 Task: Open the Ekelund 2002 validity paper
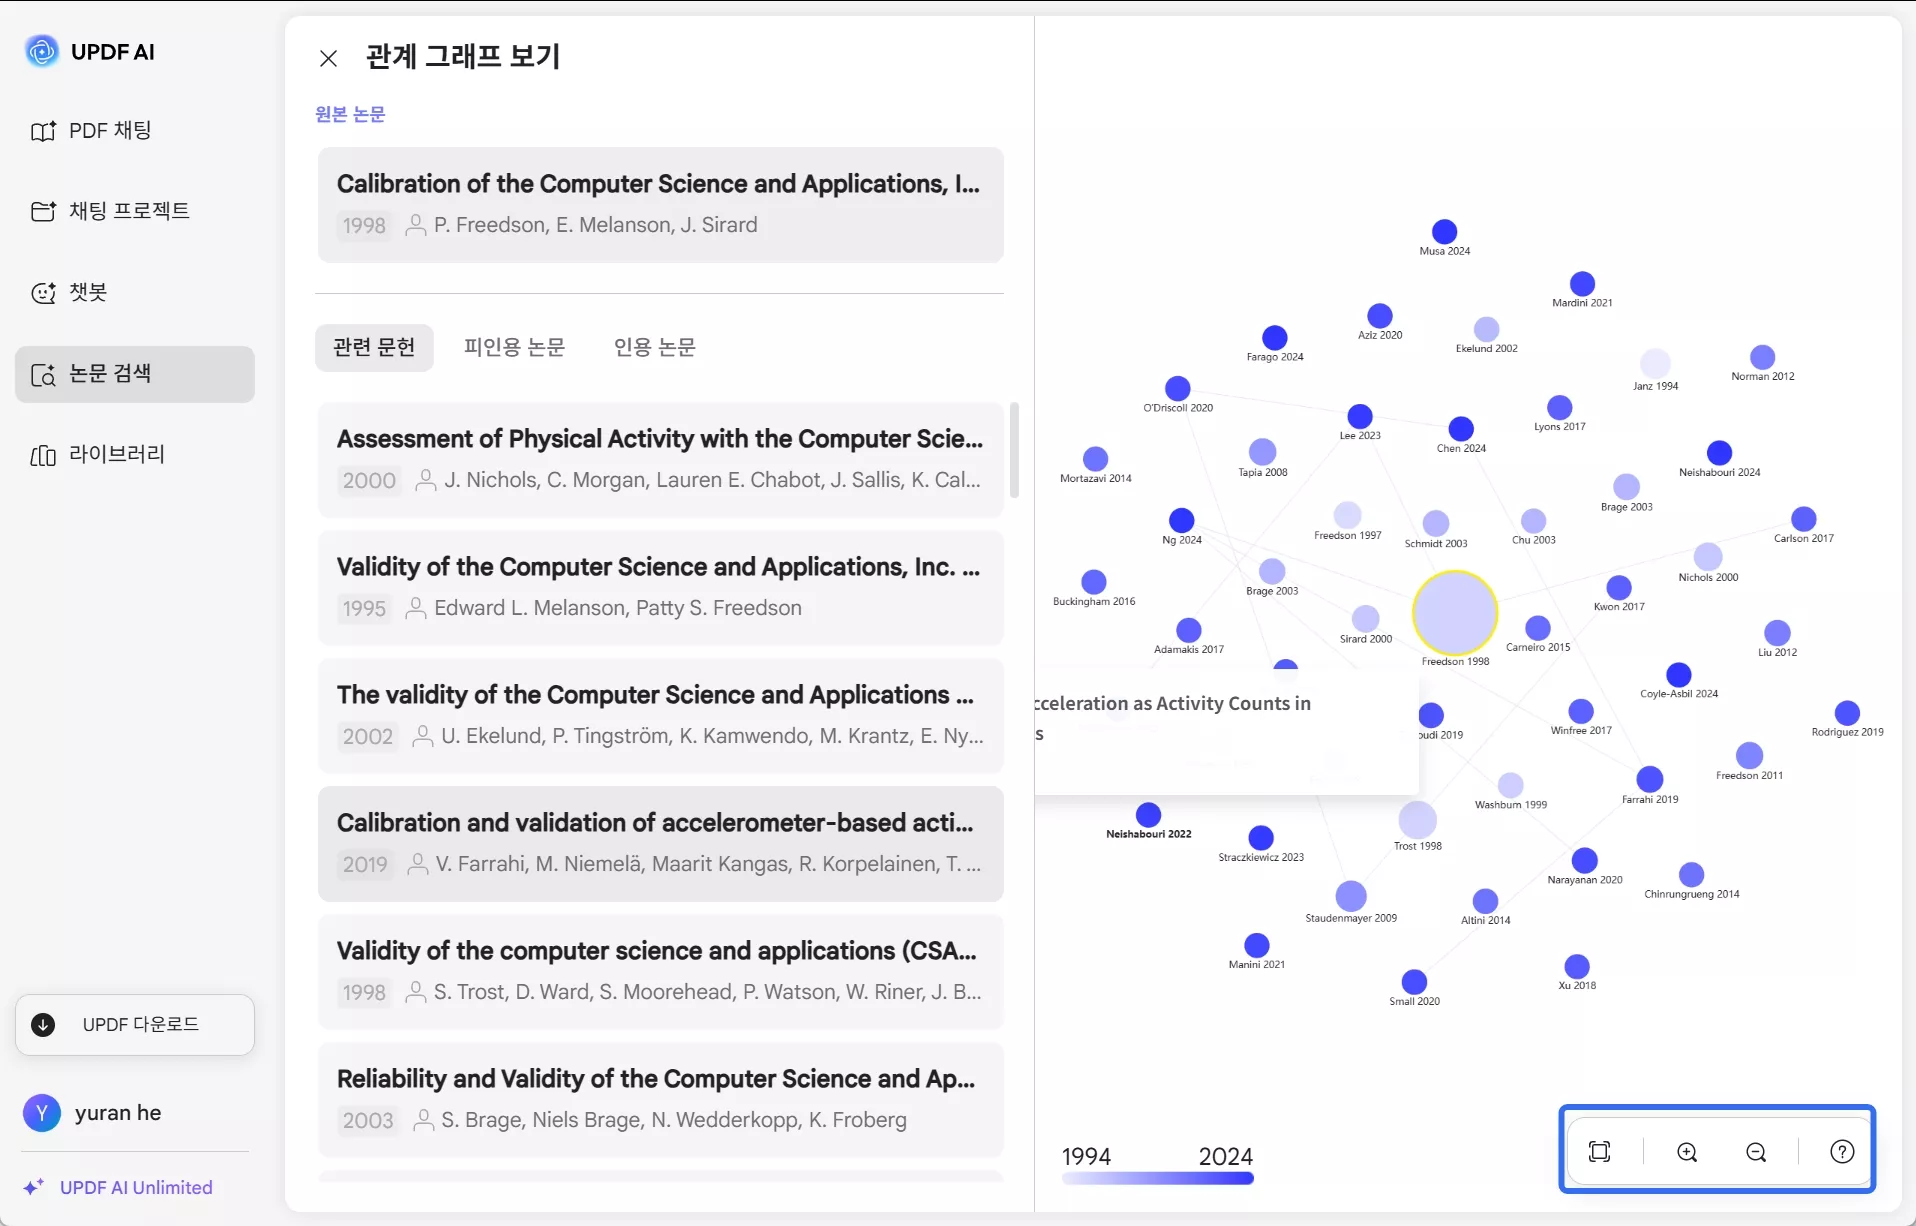(x=660, y=716)
